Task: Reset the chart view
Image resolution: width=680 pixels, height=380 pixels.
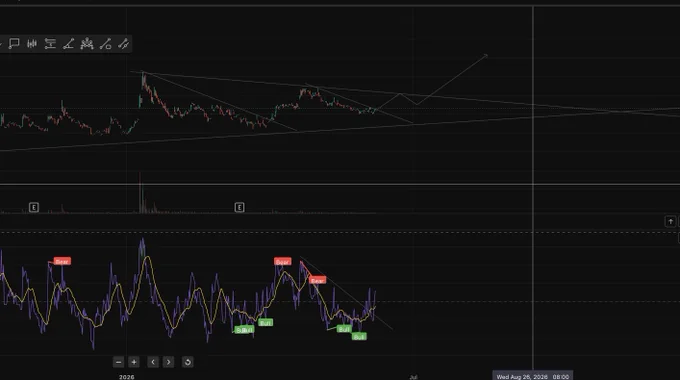Action: 188,362
